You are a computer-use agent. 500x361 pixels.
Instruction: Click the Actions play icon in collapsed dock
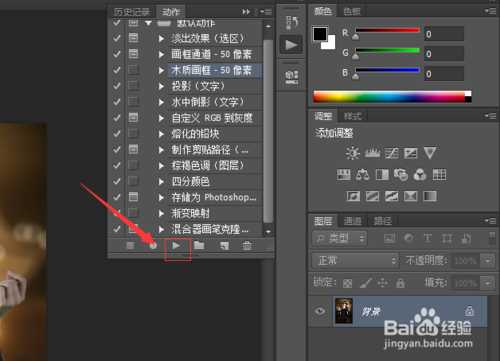pyautogui.click(x=291, y=45)
